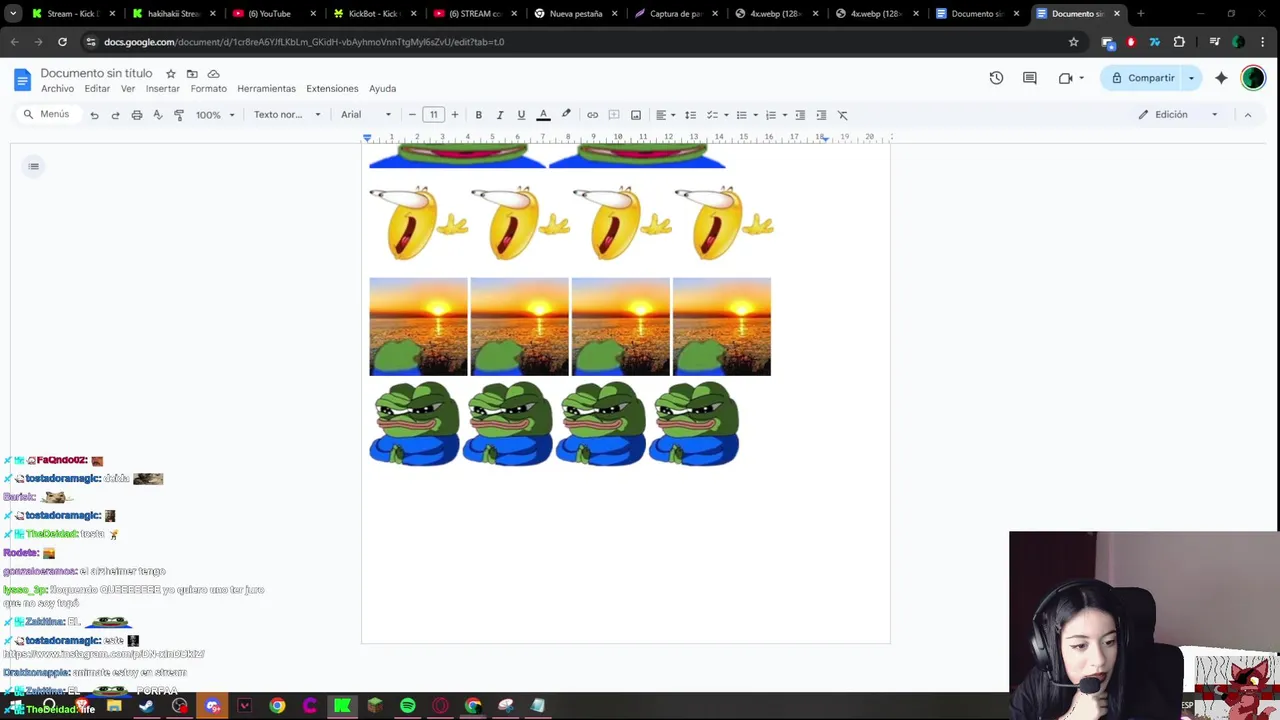Show all comments icon

click(x=1030, y=78)
